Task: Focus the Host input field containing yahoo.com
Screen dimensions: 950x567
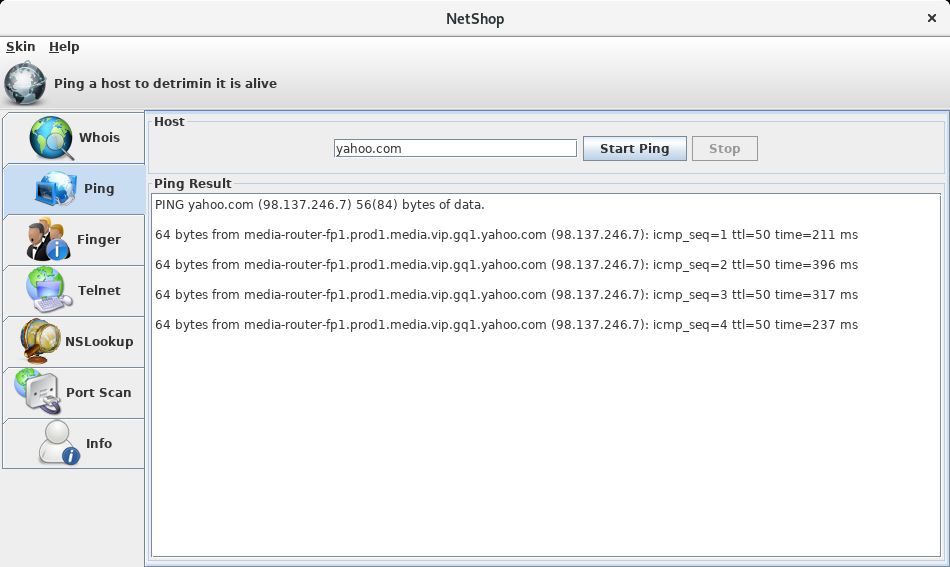Action: 455,148
